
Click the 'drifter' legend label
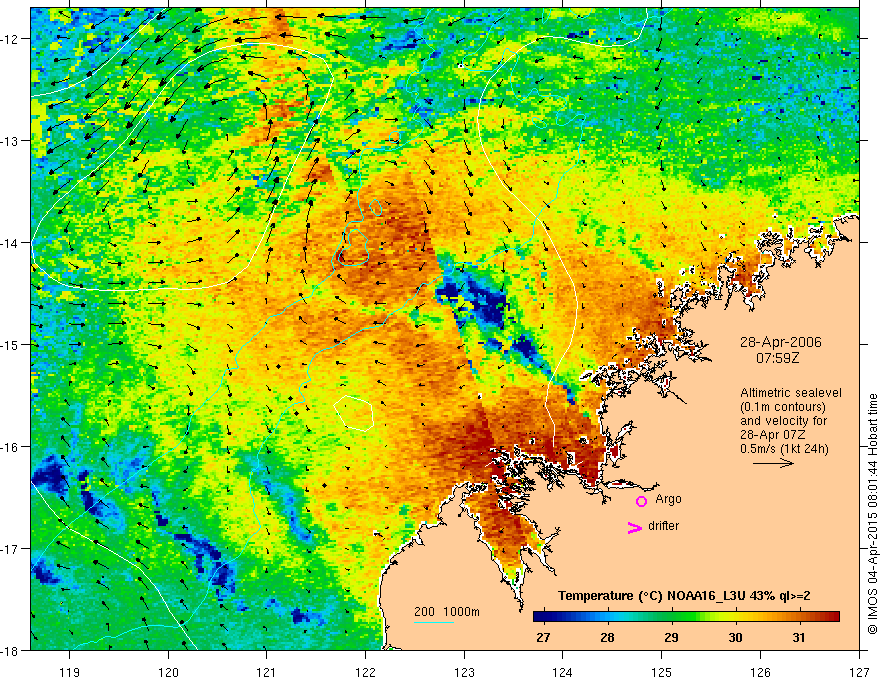pyautogui.click(x=663, y=526)
